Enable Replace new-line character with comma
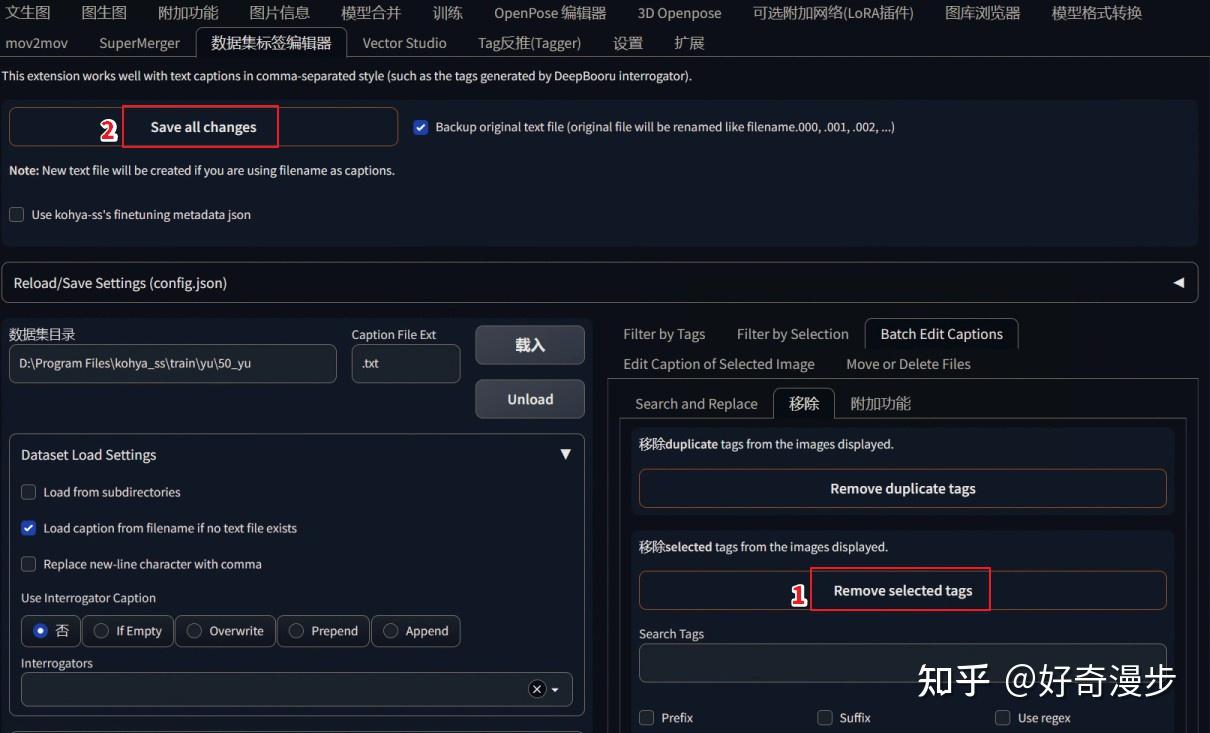Screen dimensions: 1210x733 (28, 563)
